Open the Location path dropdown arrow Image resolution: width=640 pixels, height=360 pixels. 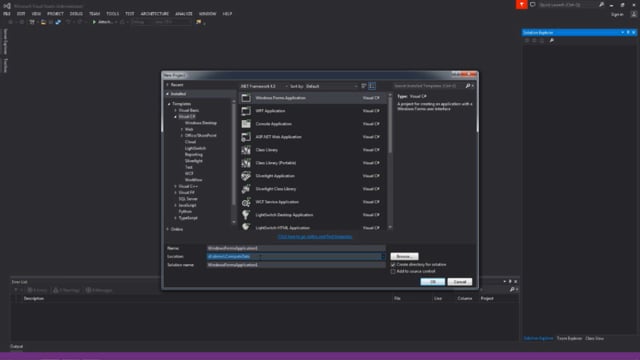383,257
